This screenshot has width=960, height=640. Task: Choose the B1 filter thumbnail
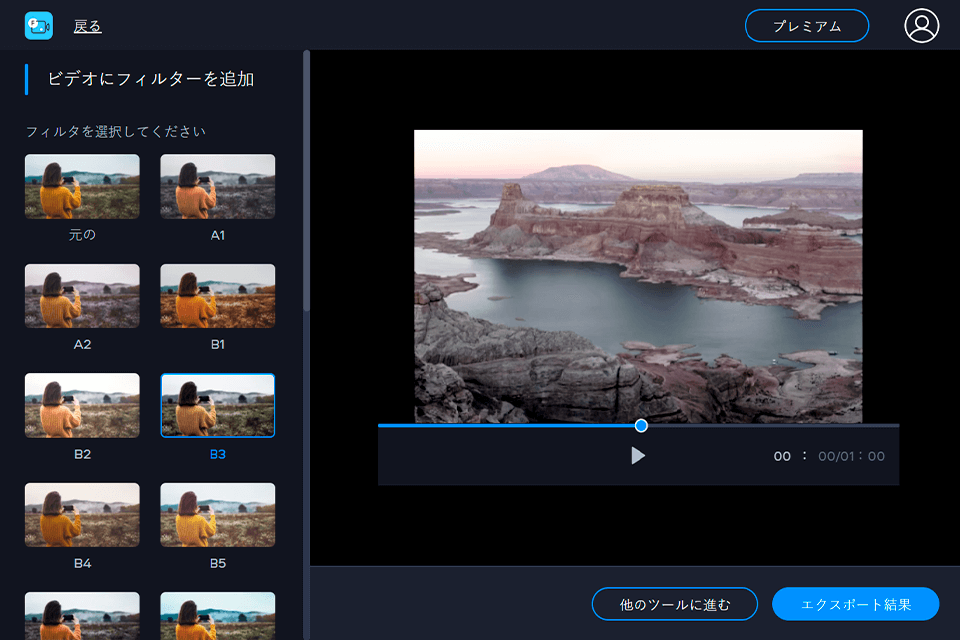point(217,296)
